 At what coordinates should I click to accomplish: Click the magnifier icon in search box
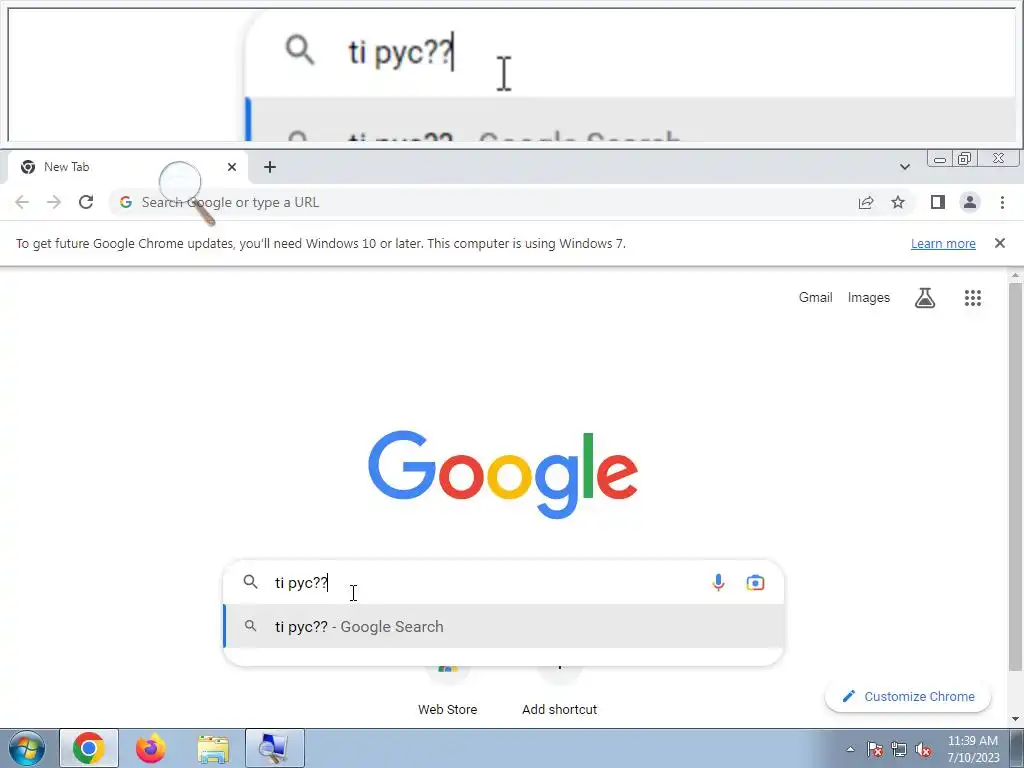pyautogui.click(x=250, y=581)
